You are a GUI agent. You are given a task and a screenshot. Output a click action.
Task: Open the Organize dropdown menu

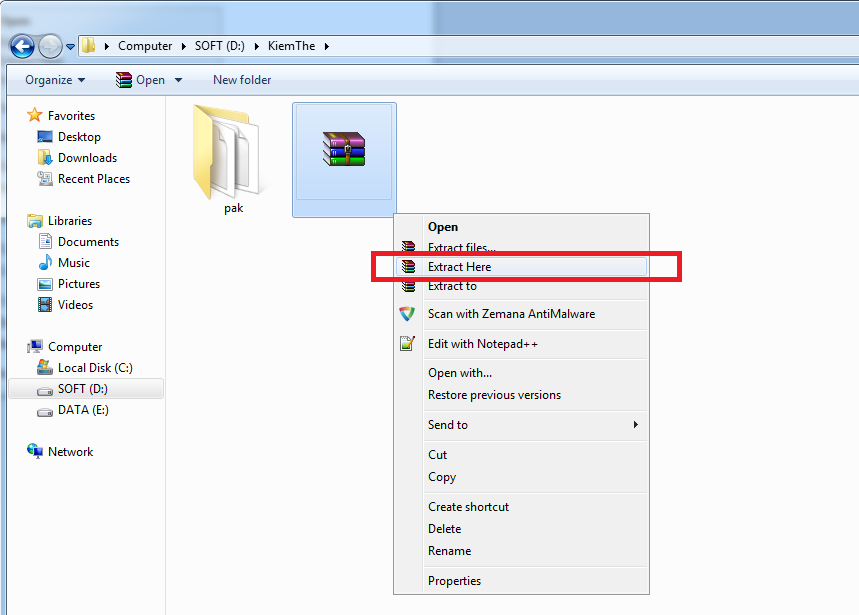[55, 80]
